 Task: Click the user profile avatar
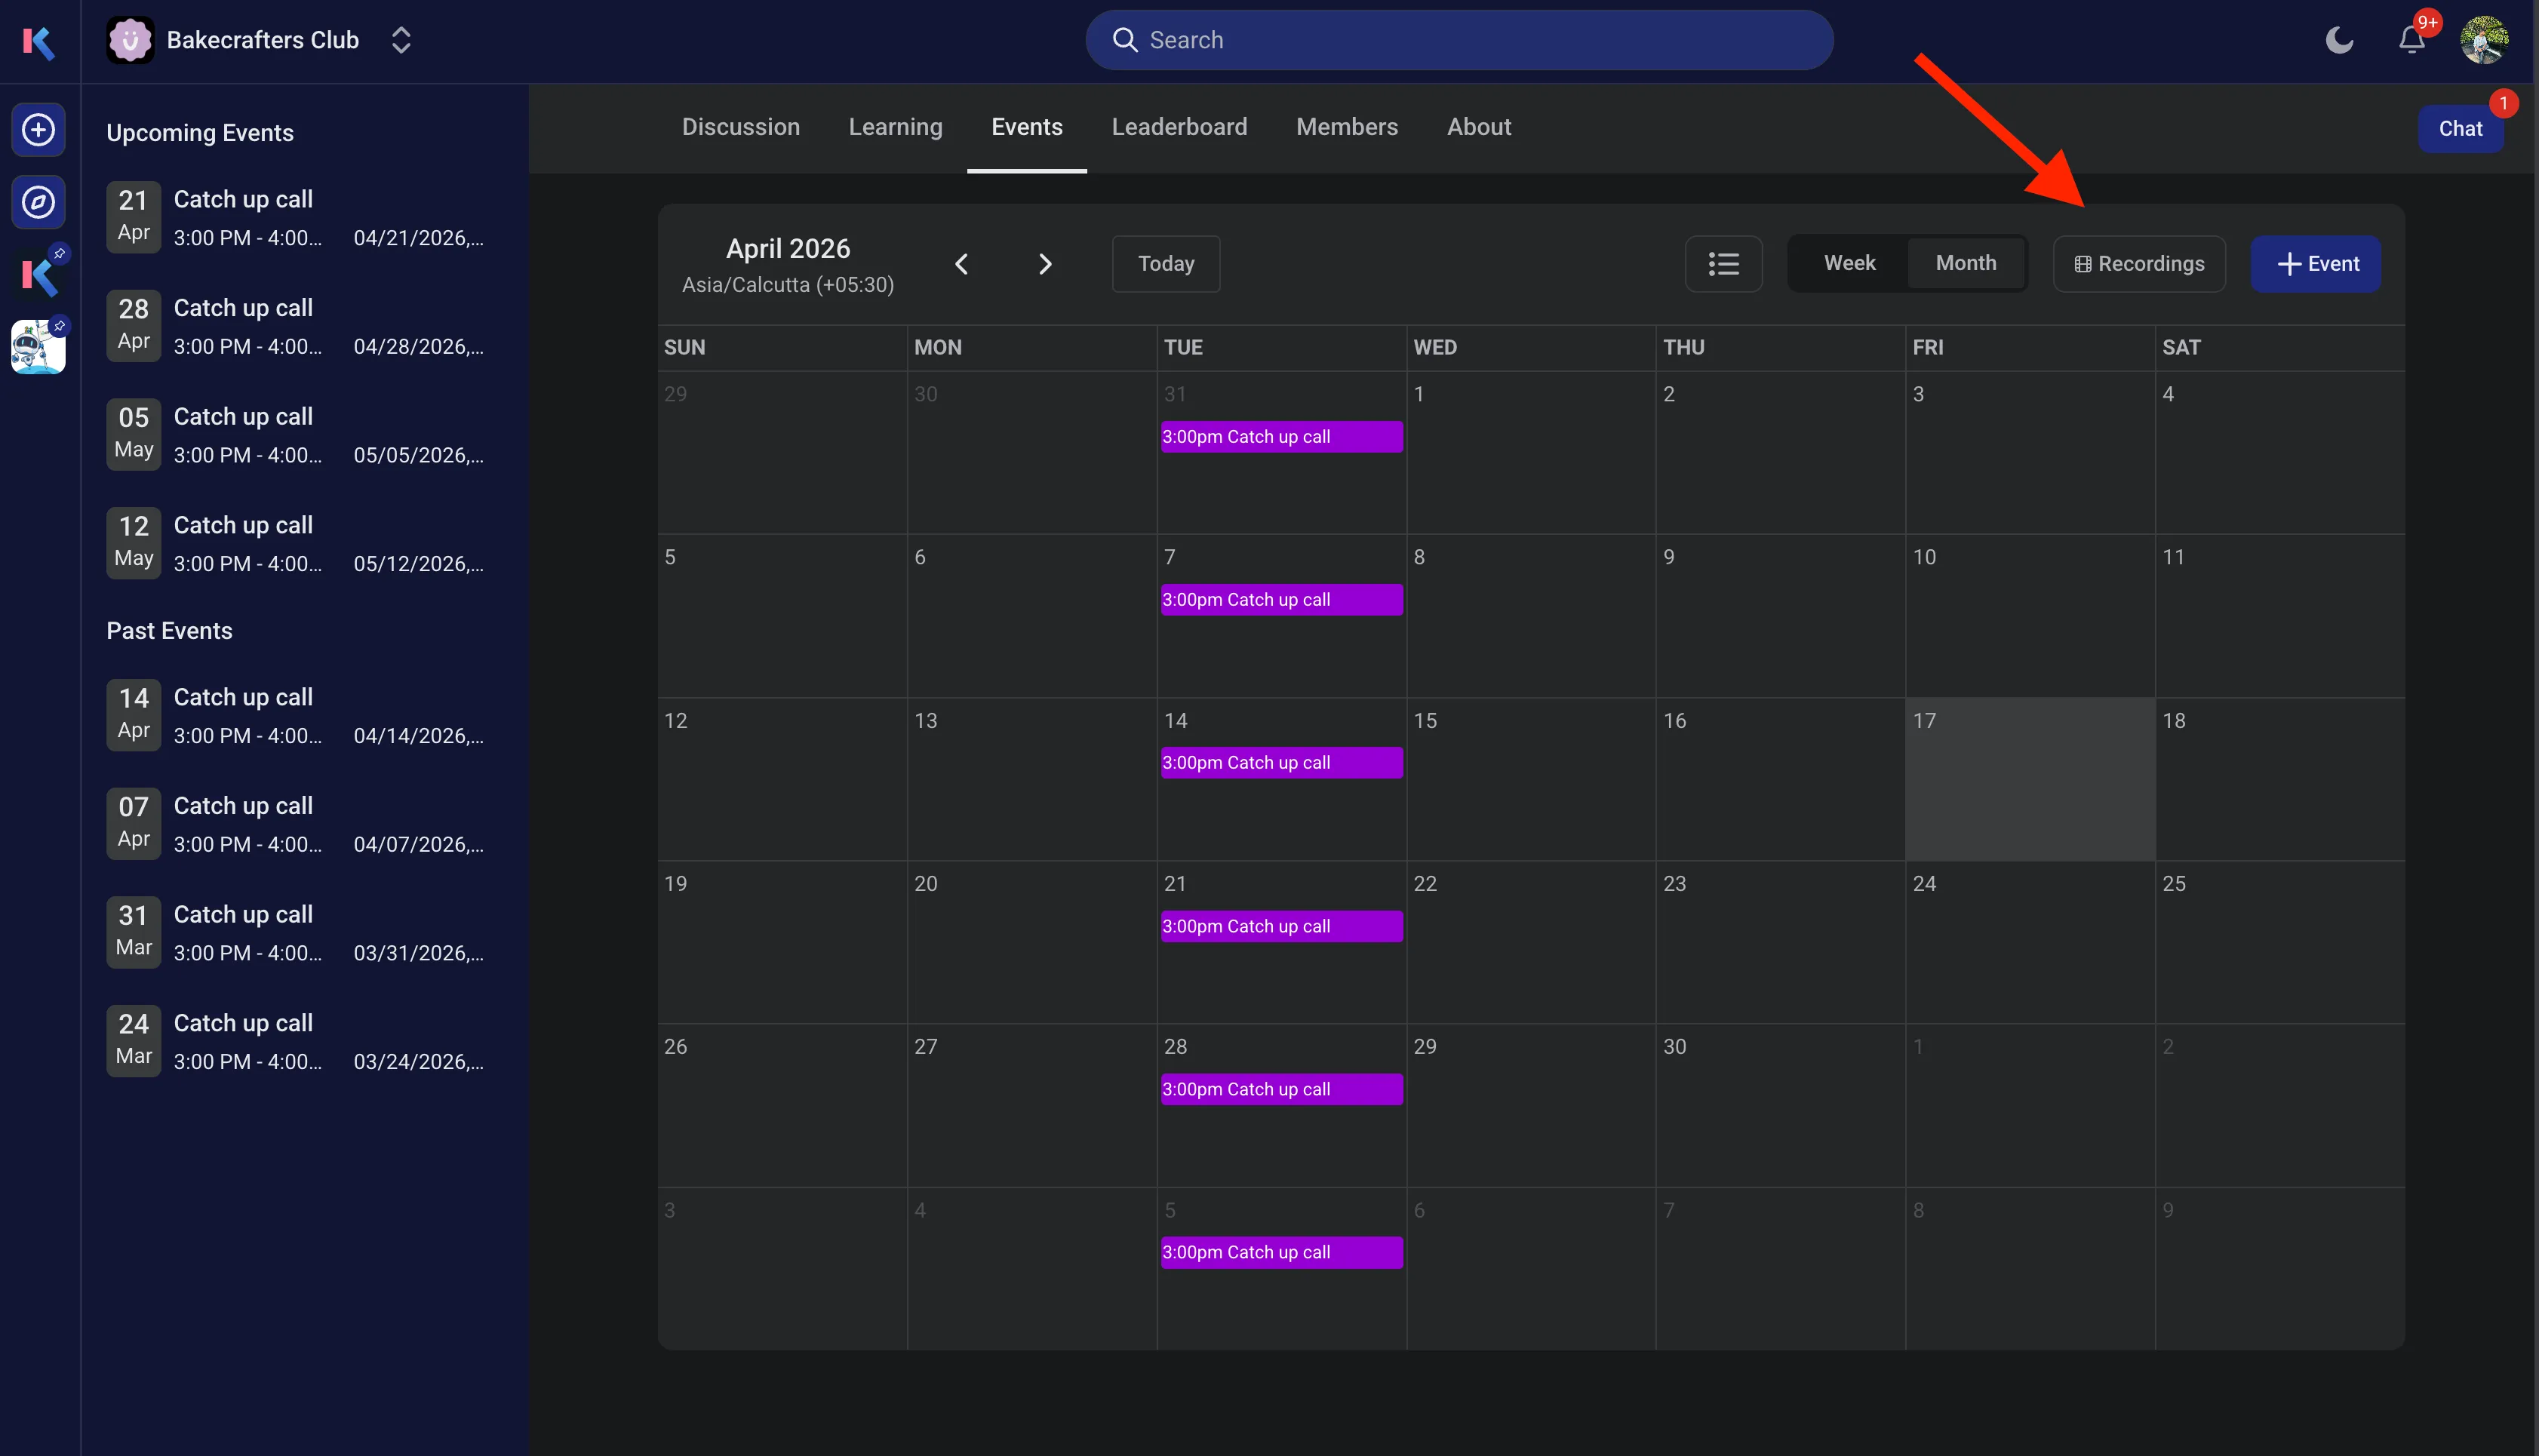2483,40
